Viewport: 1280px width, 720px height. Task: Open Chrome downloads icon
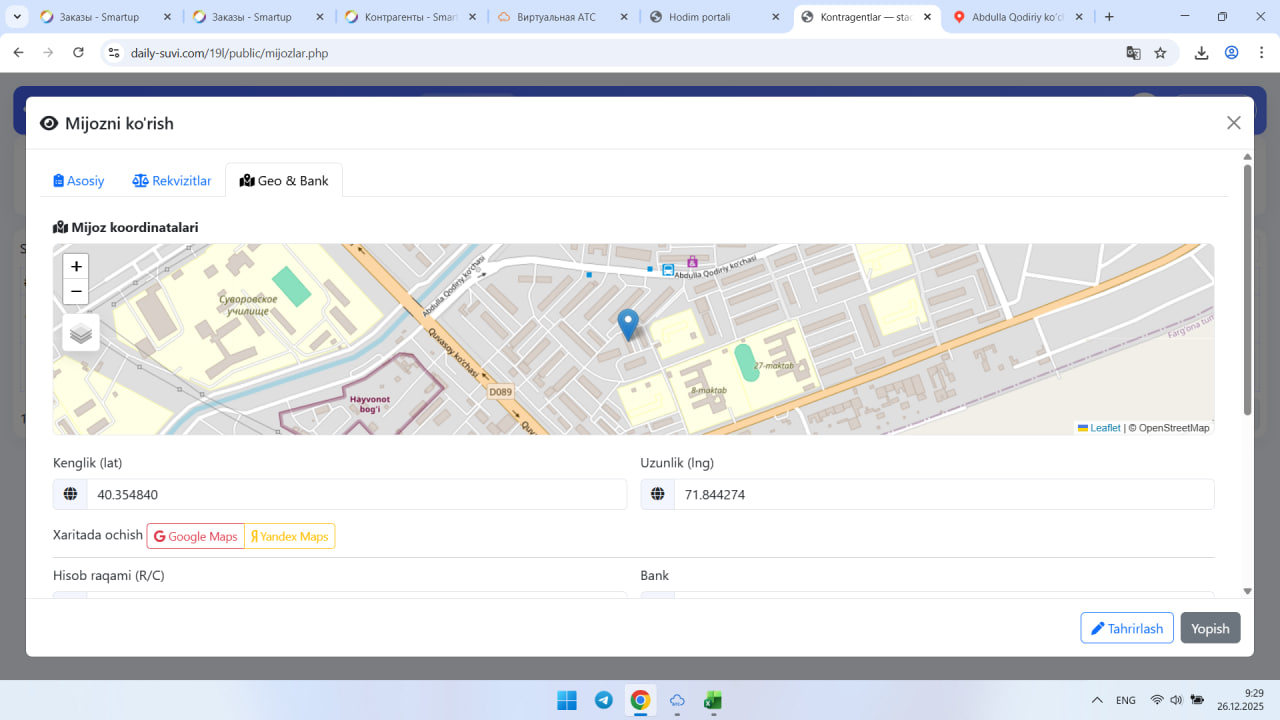click(1201, 53)
